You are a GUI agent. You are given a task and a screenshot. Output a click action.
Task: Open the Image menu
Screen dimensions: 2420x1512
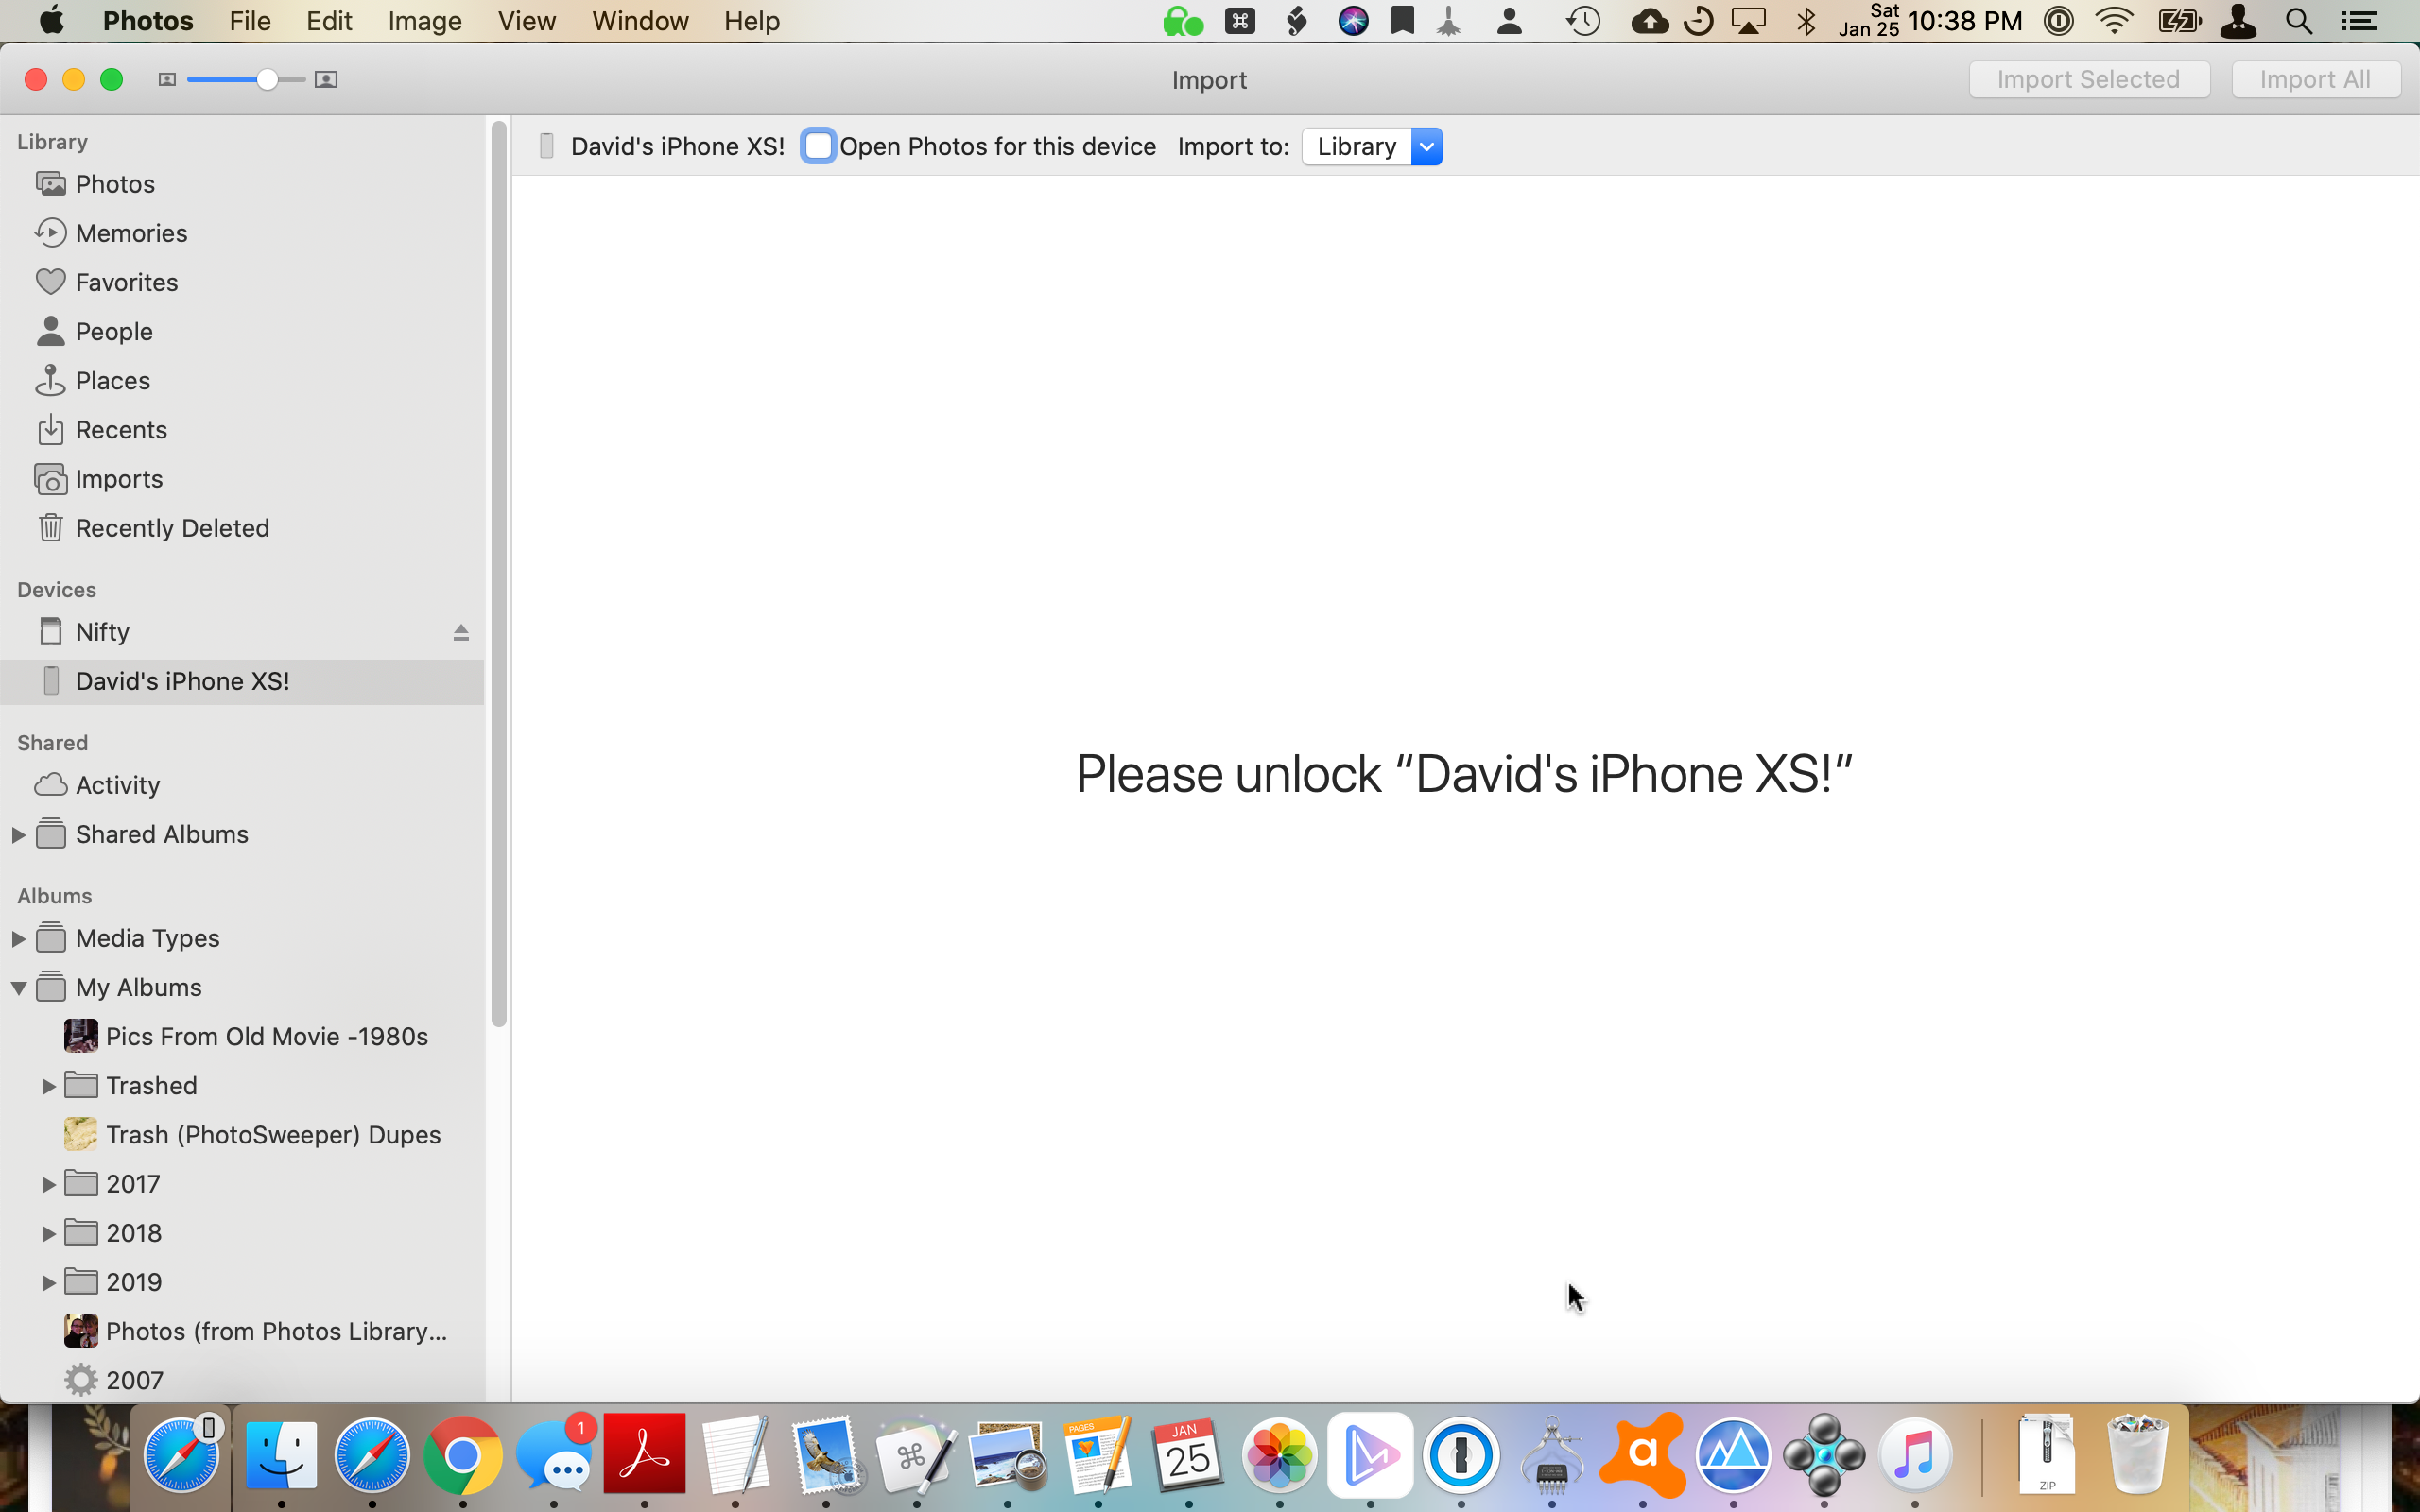coord(424,21)
